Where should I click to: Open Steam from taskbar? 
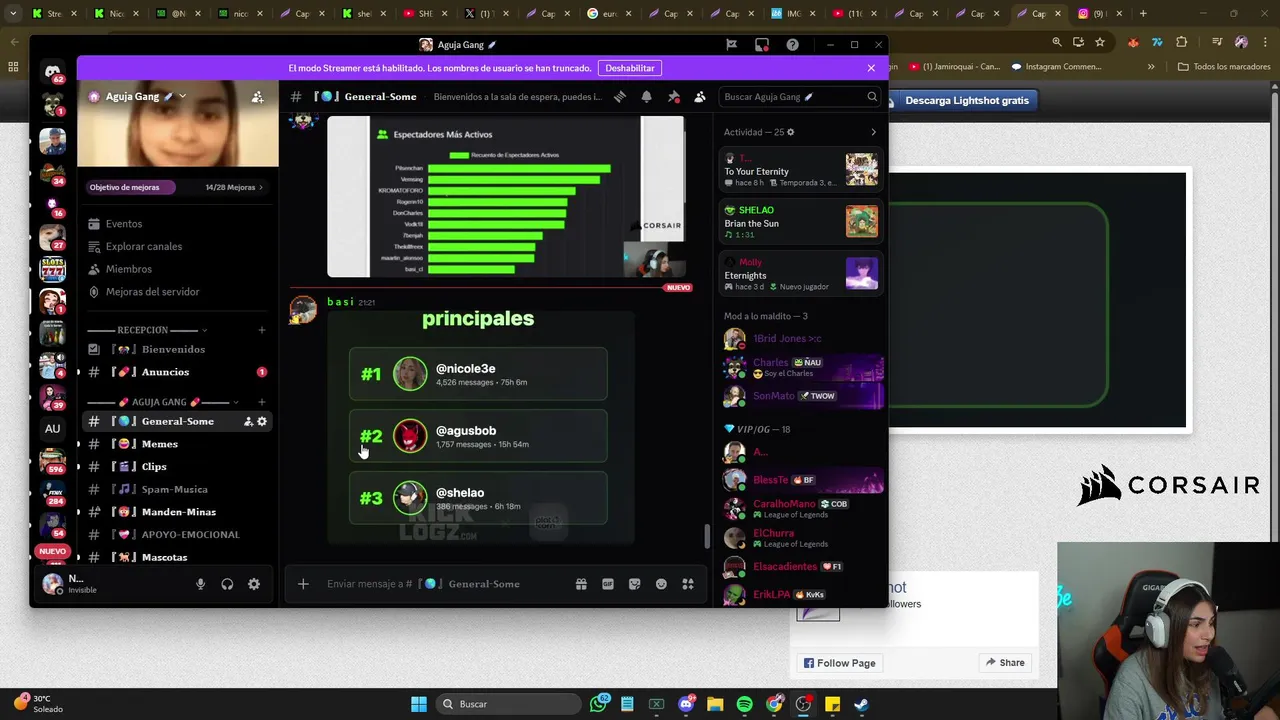tap(861, 704)
